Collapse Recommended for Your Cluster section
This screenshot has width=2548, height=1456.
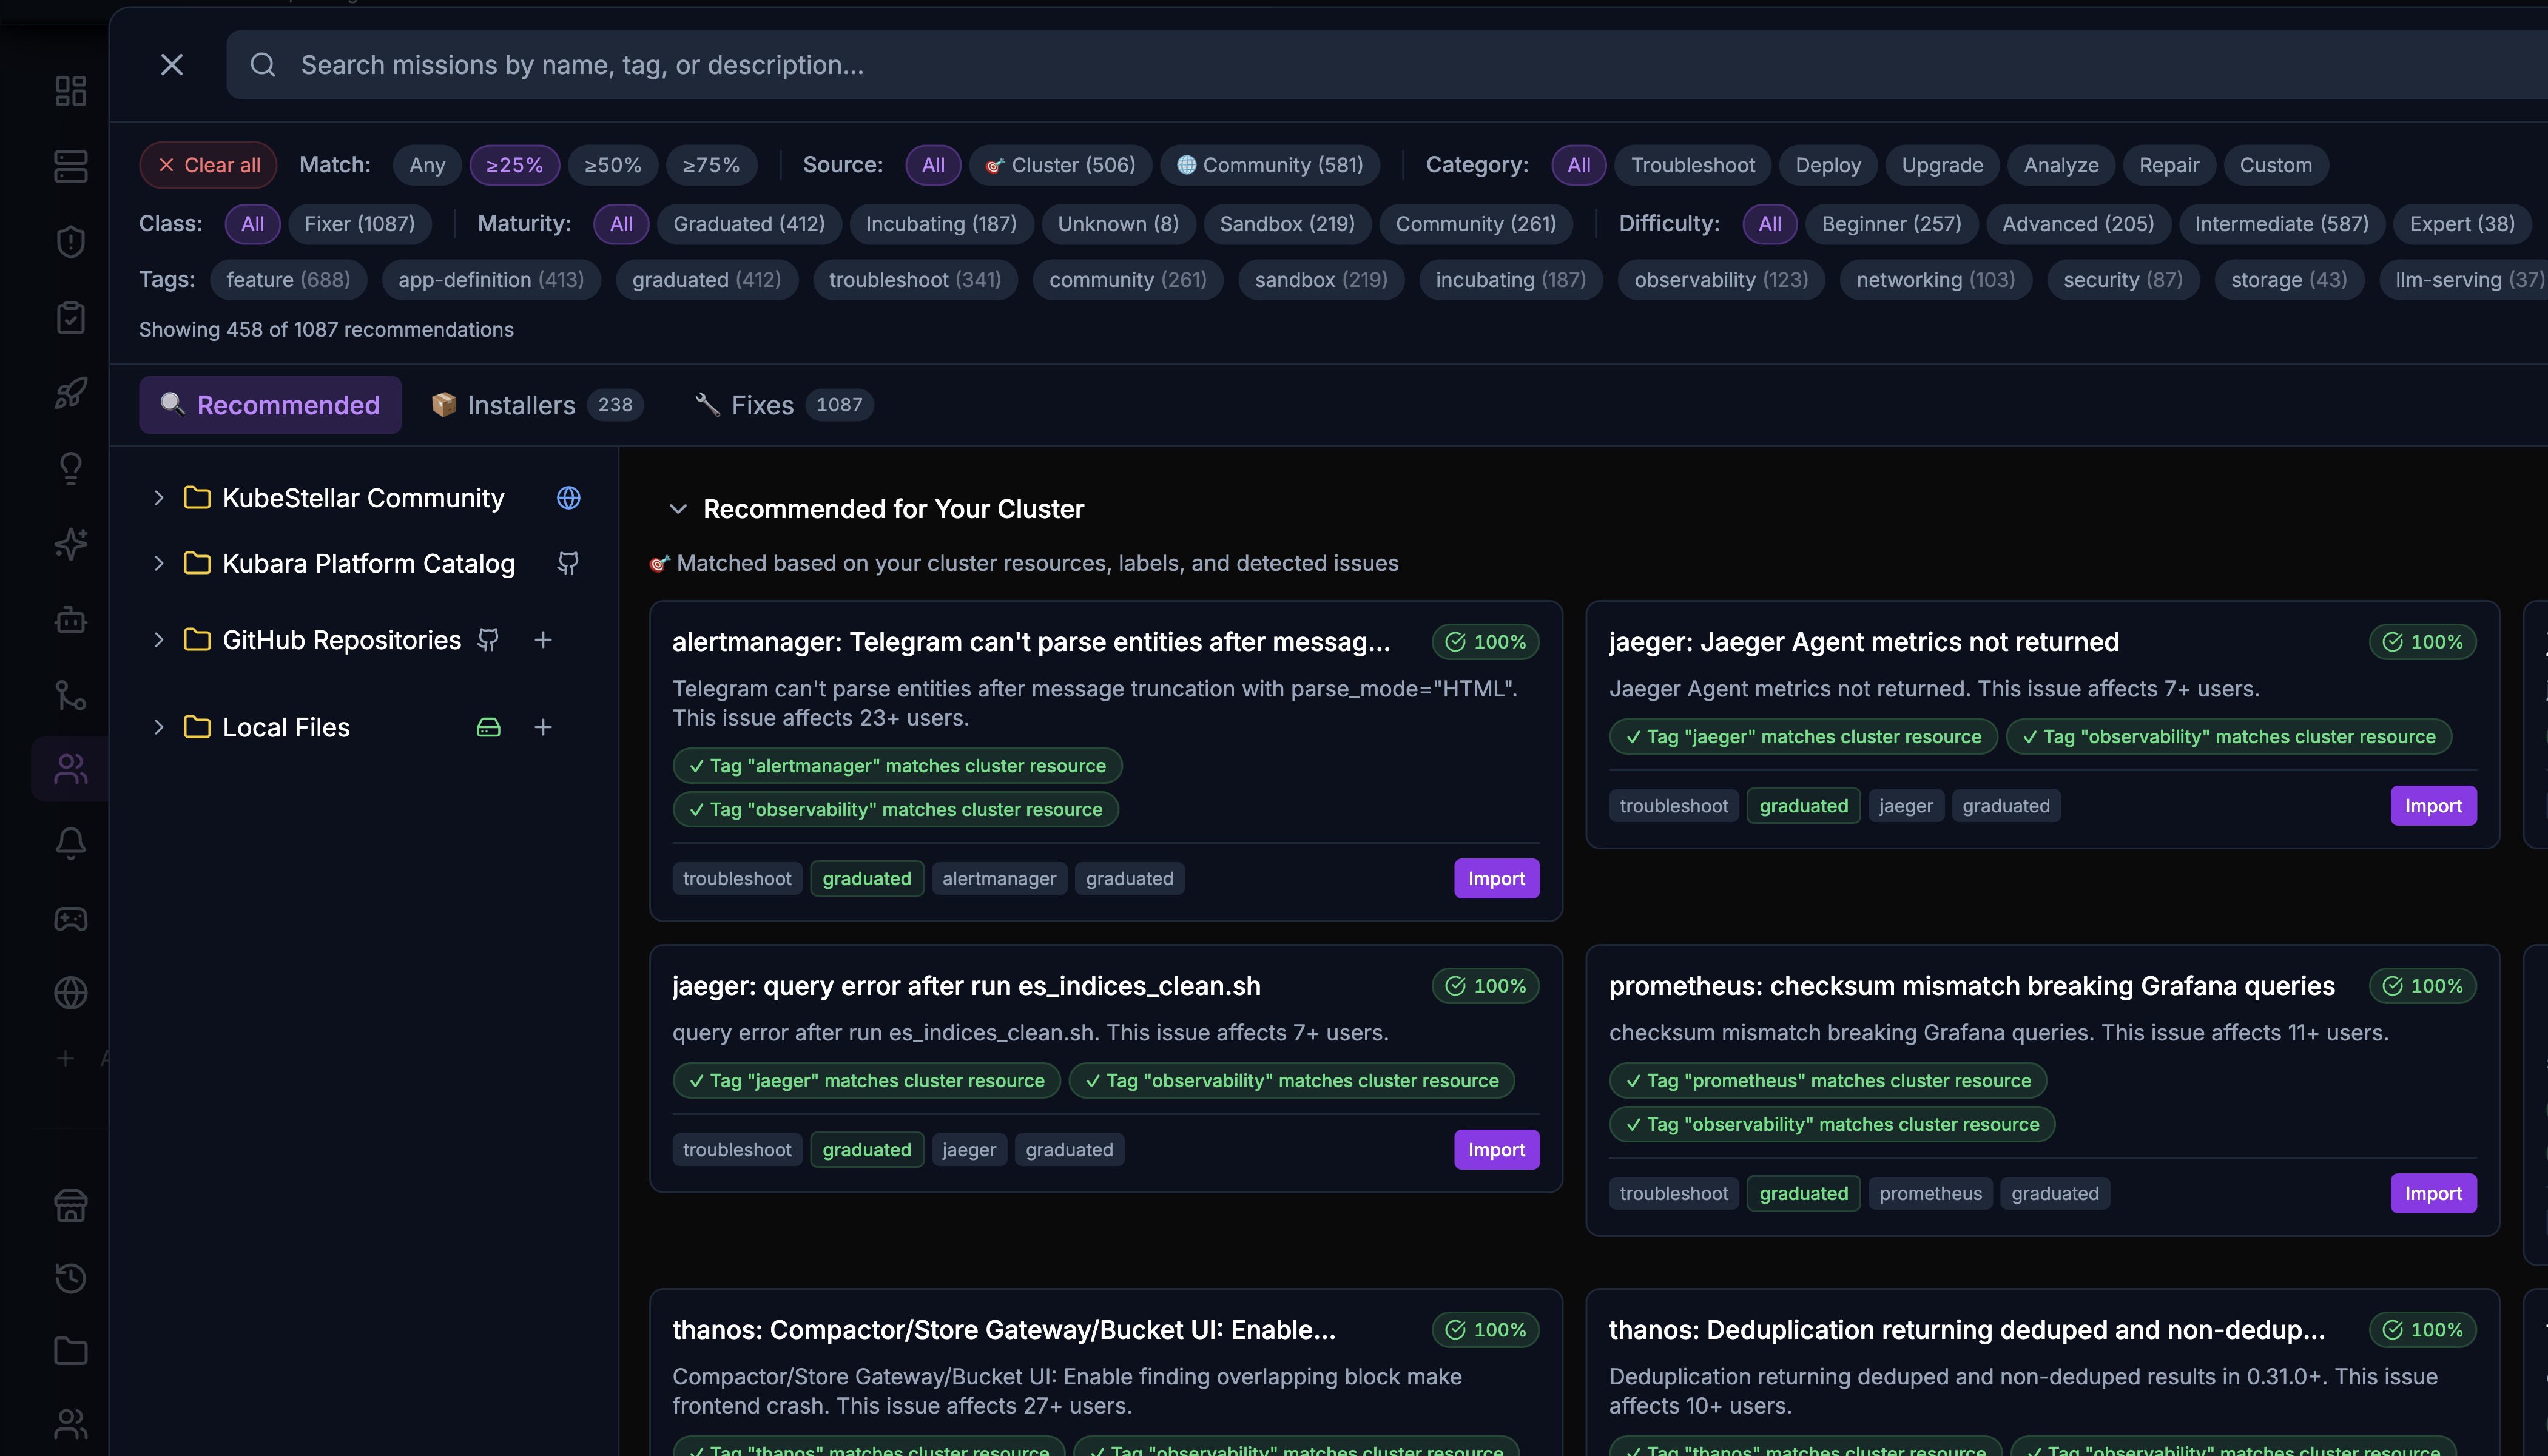[678, 509]
